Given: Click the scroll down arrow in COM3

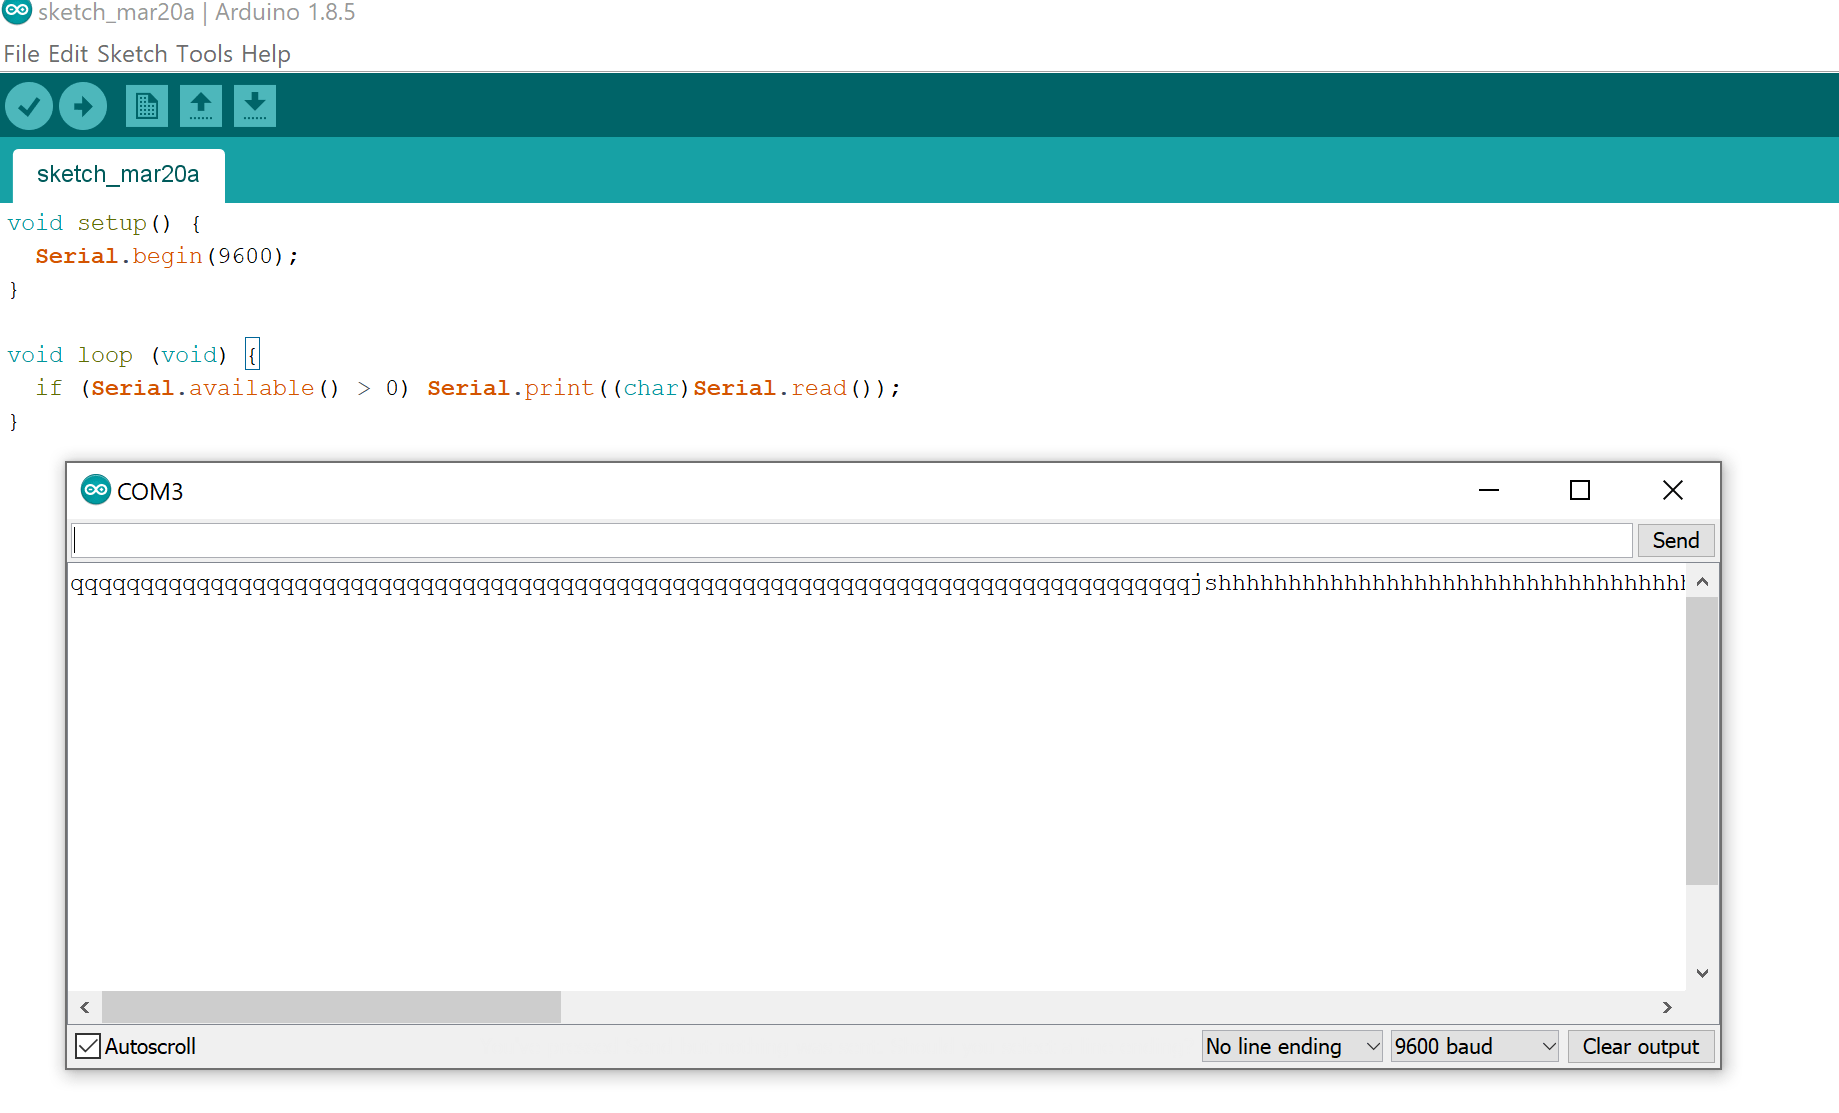Looking at the screenshot, I should 1702,973.
